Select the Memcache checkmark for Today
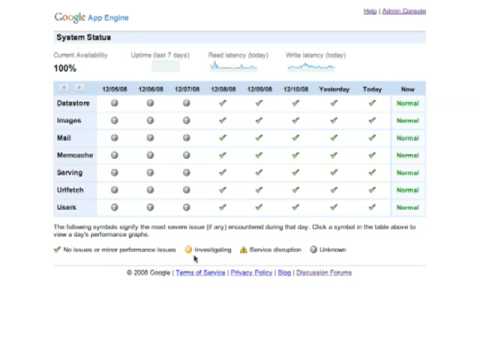The image size is (480, 360). point(372,155)
